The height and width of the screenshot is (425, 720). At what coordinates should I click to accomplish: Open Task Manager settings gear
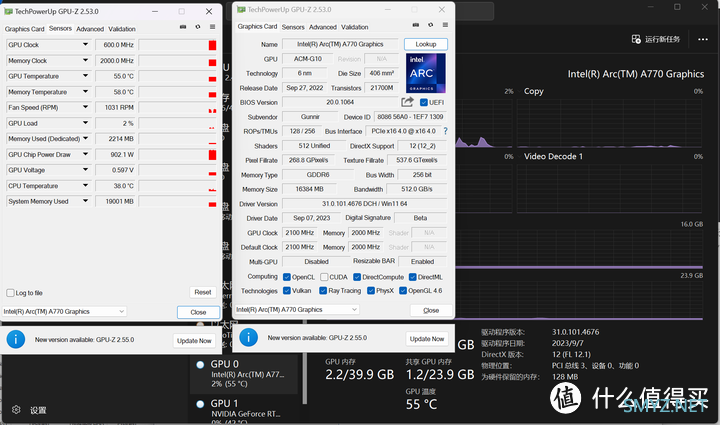click(x=16, y=410)
